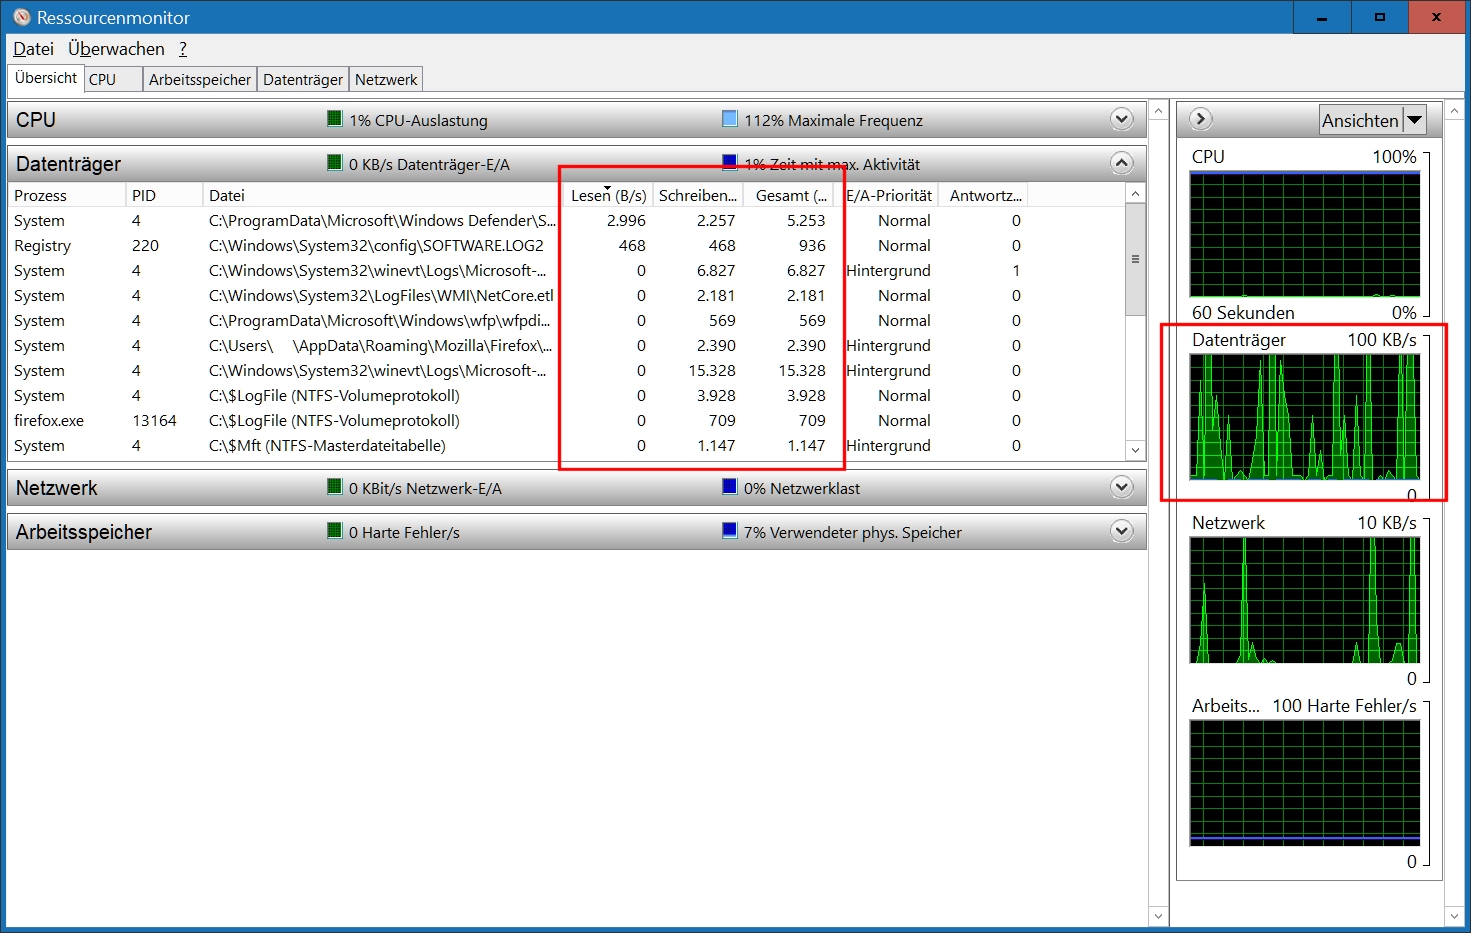Collapse the Datenträger section
Screen dimensions: 1471x933
(1122, 163)
